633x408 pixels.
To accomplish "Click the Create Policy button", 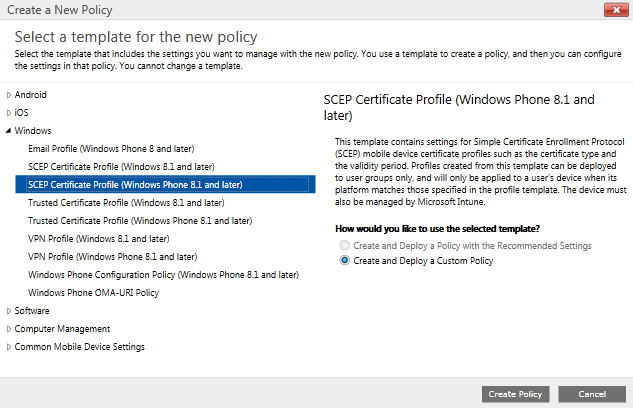I will [x=515, y=394].
